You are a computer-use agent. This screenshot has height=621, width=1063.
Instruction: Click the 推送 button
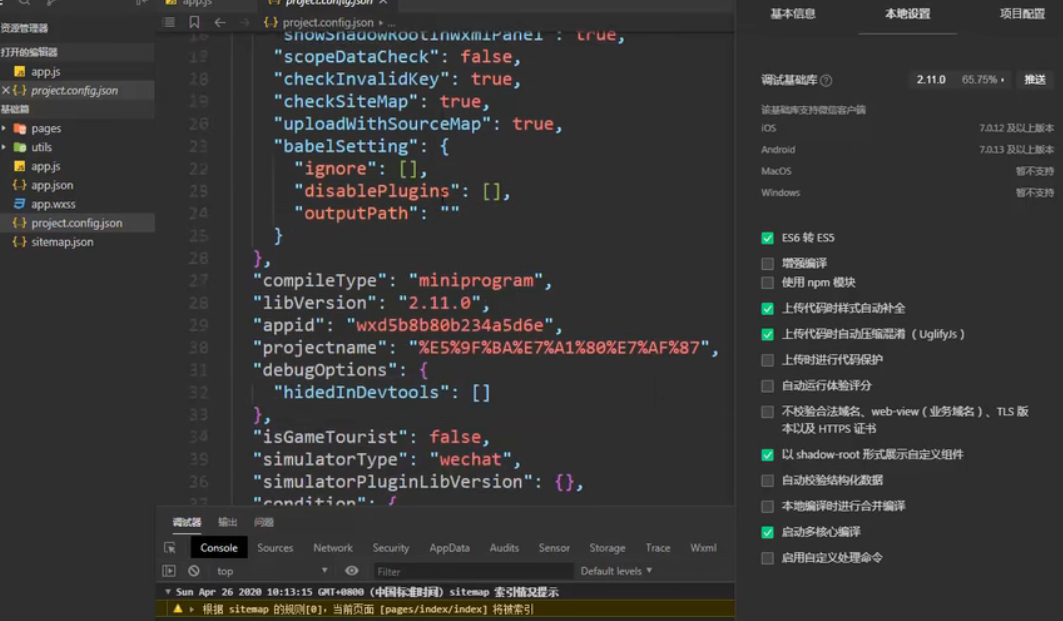[x=1035, y=80]
